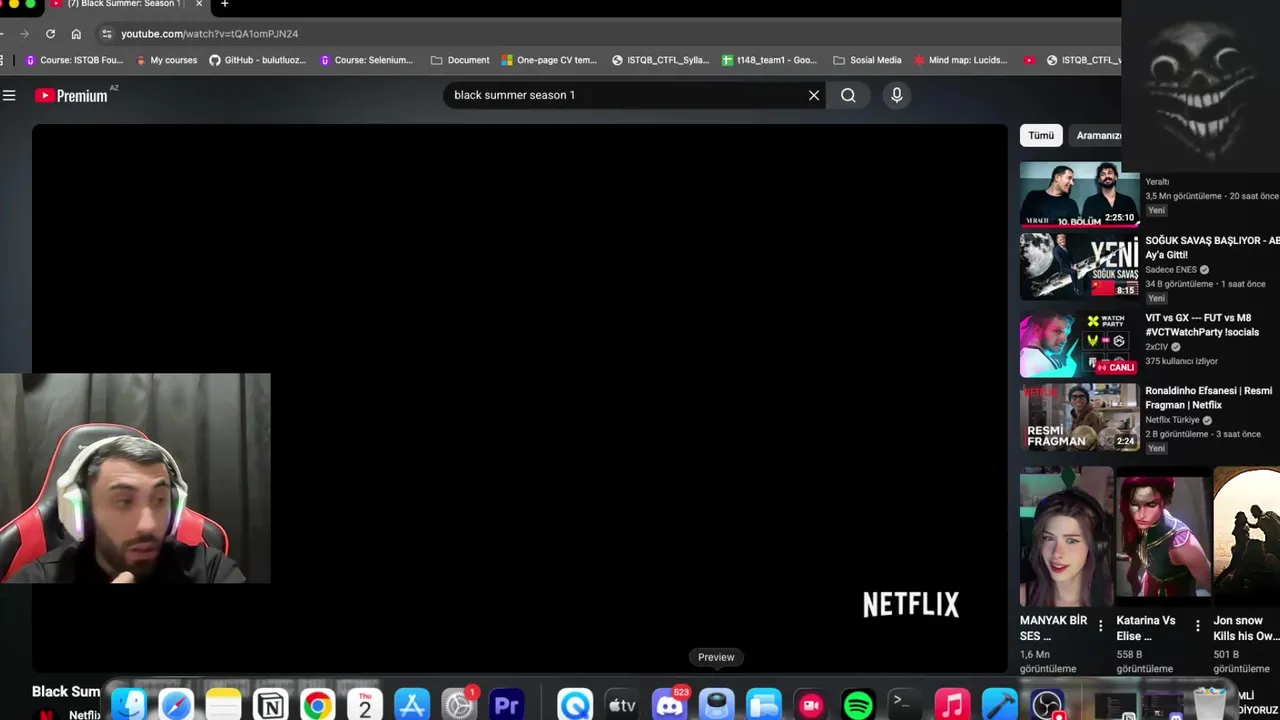
Task: Open a new Chrome tab
Action: 224,4
